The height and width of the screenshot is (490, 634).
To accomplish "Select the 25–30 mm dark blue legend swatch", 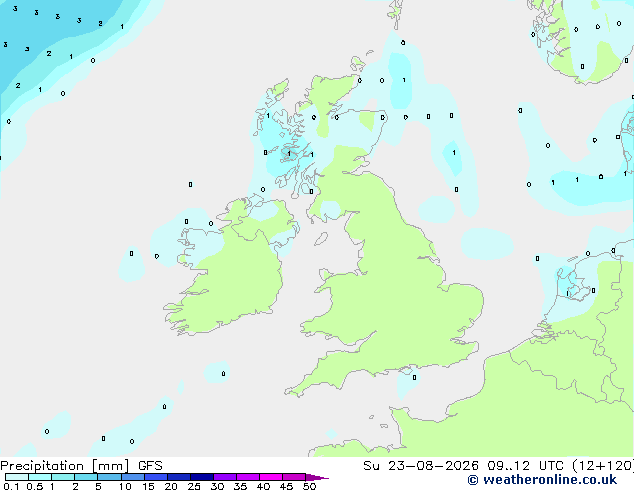I will click(202, 477).
